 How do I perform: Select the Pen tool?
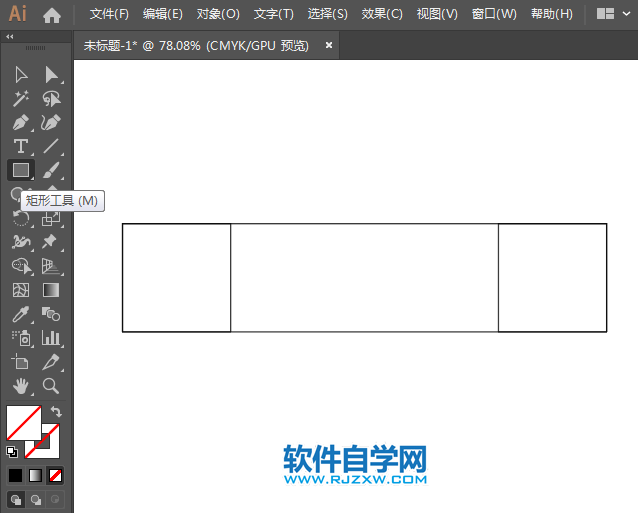21,122
